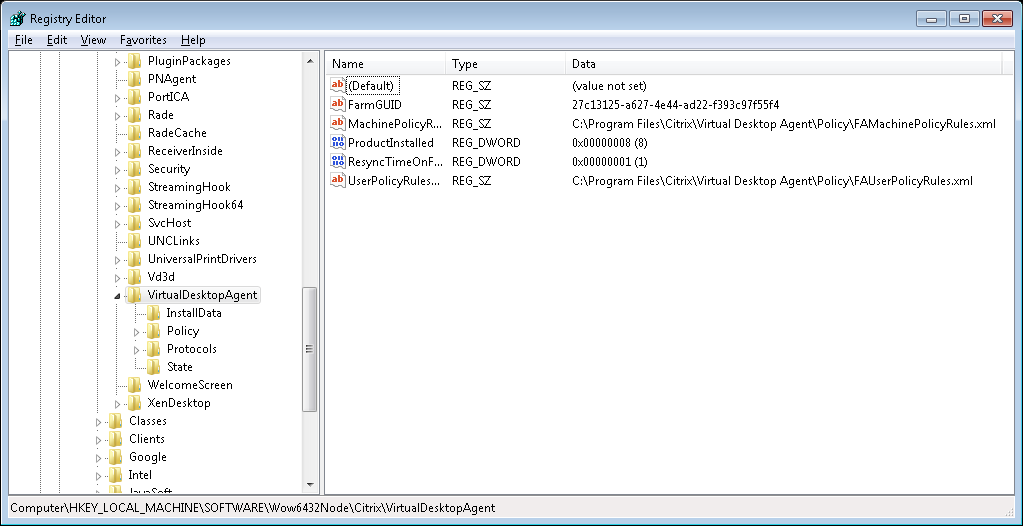Viewport: 1023px width, 526px height.
Task: Select the XenDesktop key label
Action: coord(179,403)
